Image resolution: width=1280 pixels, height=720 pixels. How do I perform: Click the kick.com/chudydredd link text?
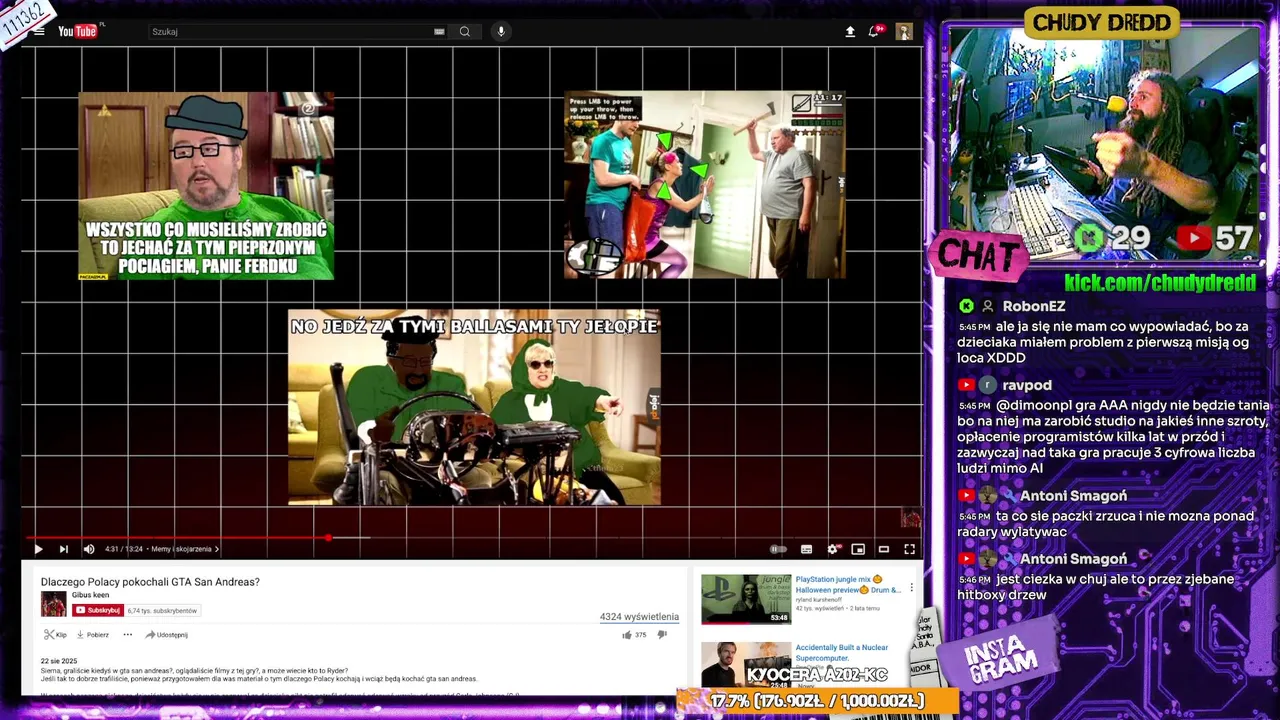click(x=1160, y=283)
